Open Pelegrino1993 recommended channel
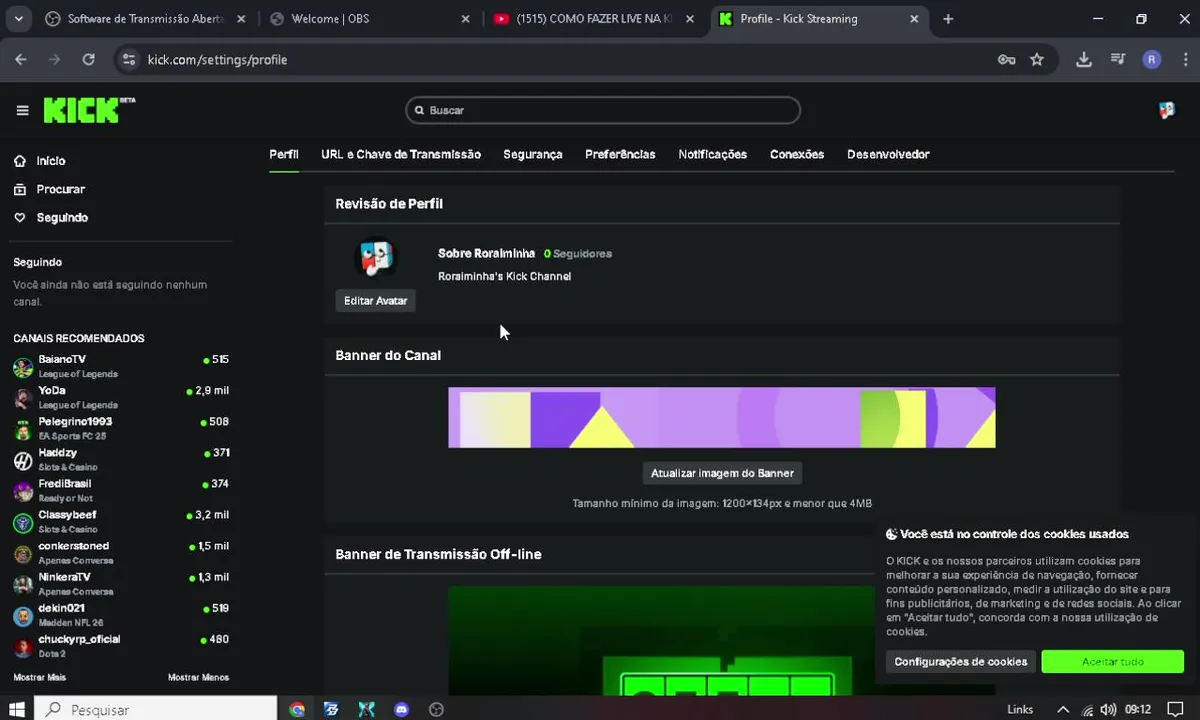The width and height of the screenshot is (1200, 720). (121, 428)
